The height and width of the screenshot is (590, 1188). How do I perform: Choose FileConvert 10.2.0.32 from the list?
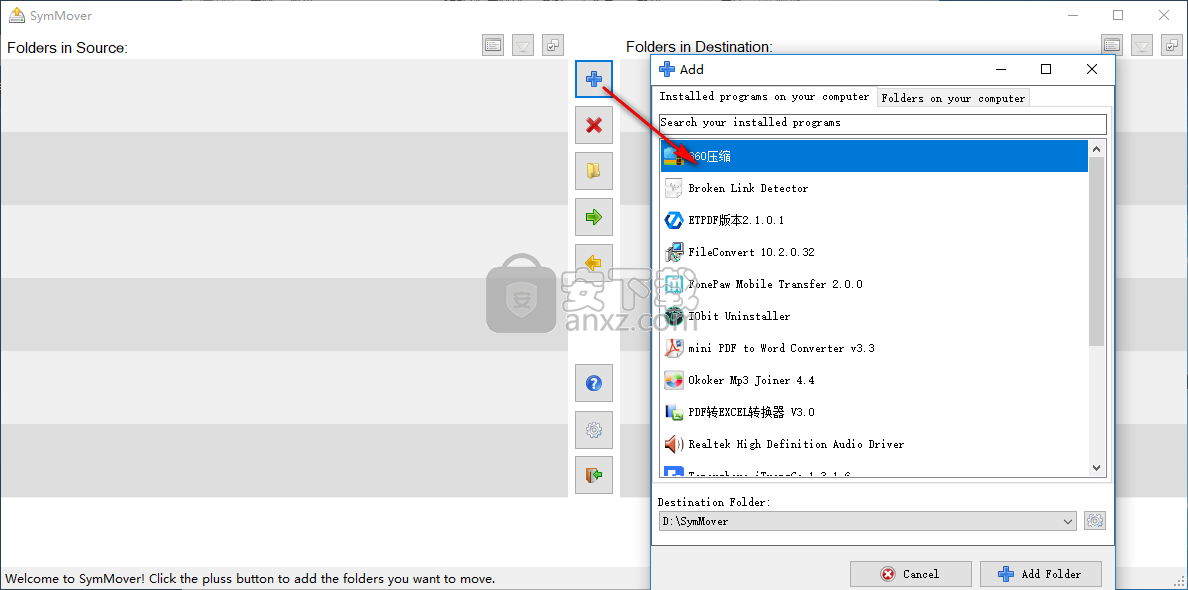pos(874,252)
